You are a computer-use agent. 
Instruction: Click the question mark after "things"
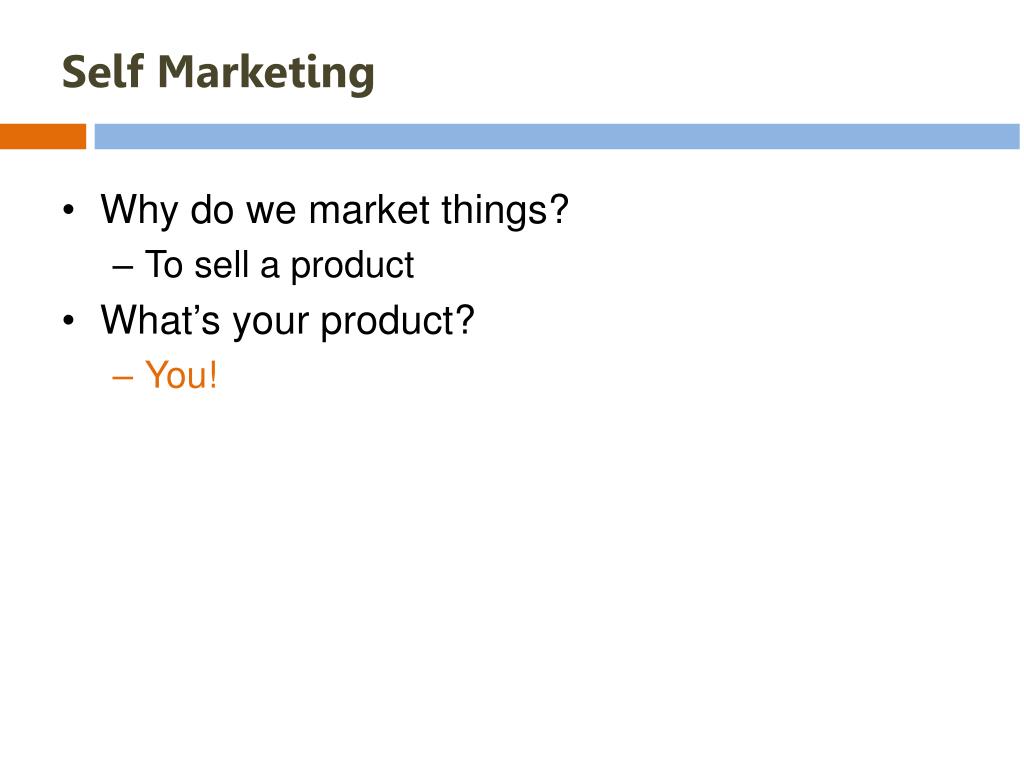[x=558, y=208]
